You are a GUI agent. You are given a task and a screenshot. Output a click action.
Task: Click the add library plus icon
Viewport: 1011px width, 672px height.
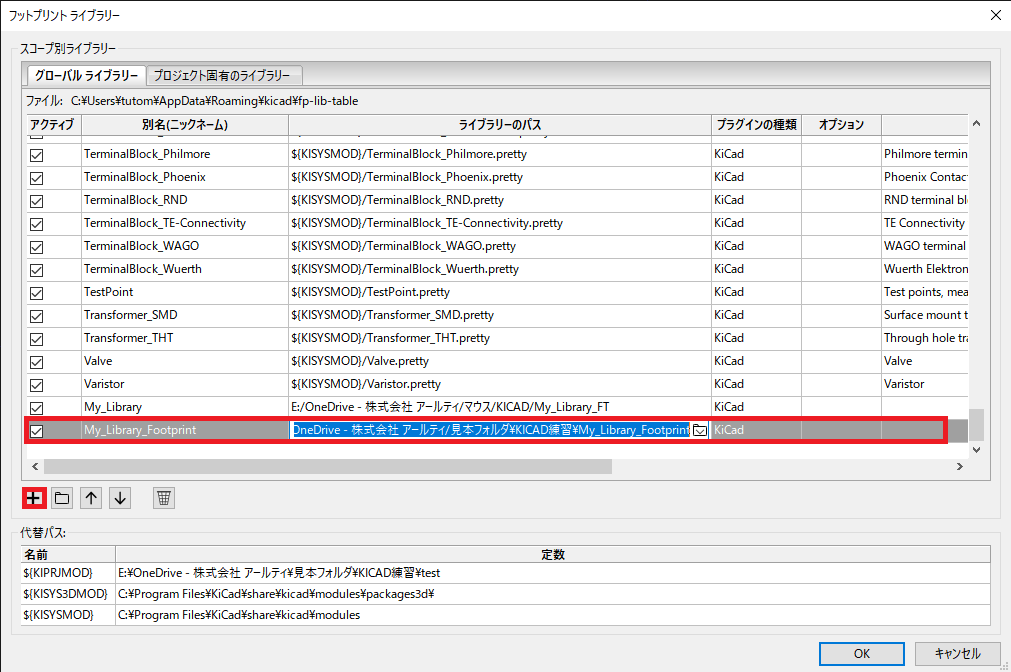pos(34,497)
